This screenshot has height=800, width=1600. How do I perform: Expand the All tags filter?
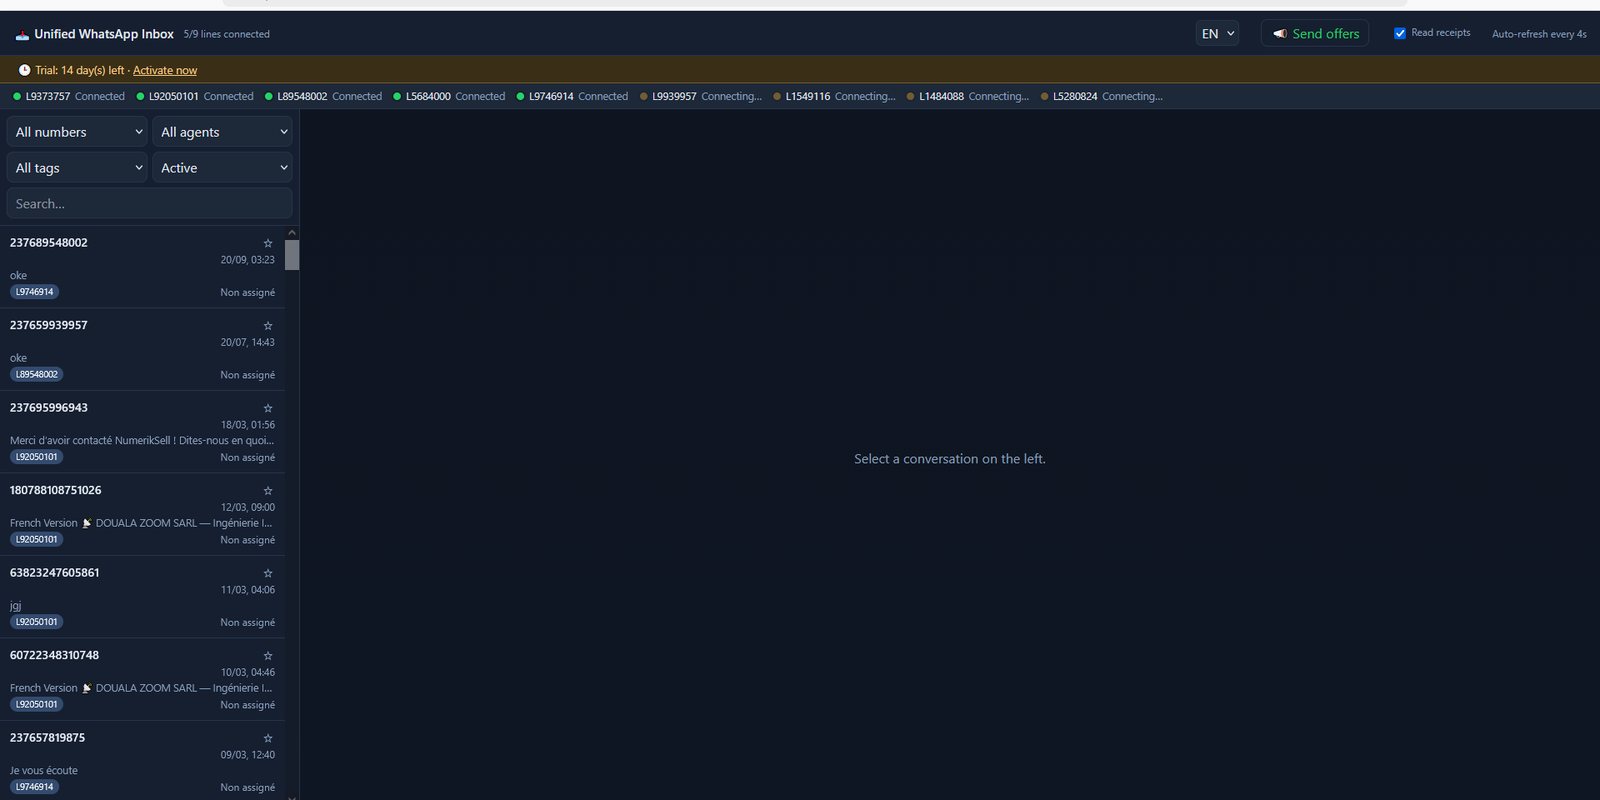click(x=78, y=168)
